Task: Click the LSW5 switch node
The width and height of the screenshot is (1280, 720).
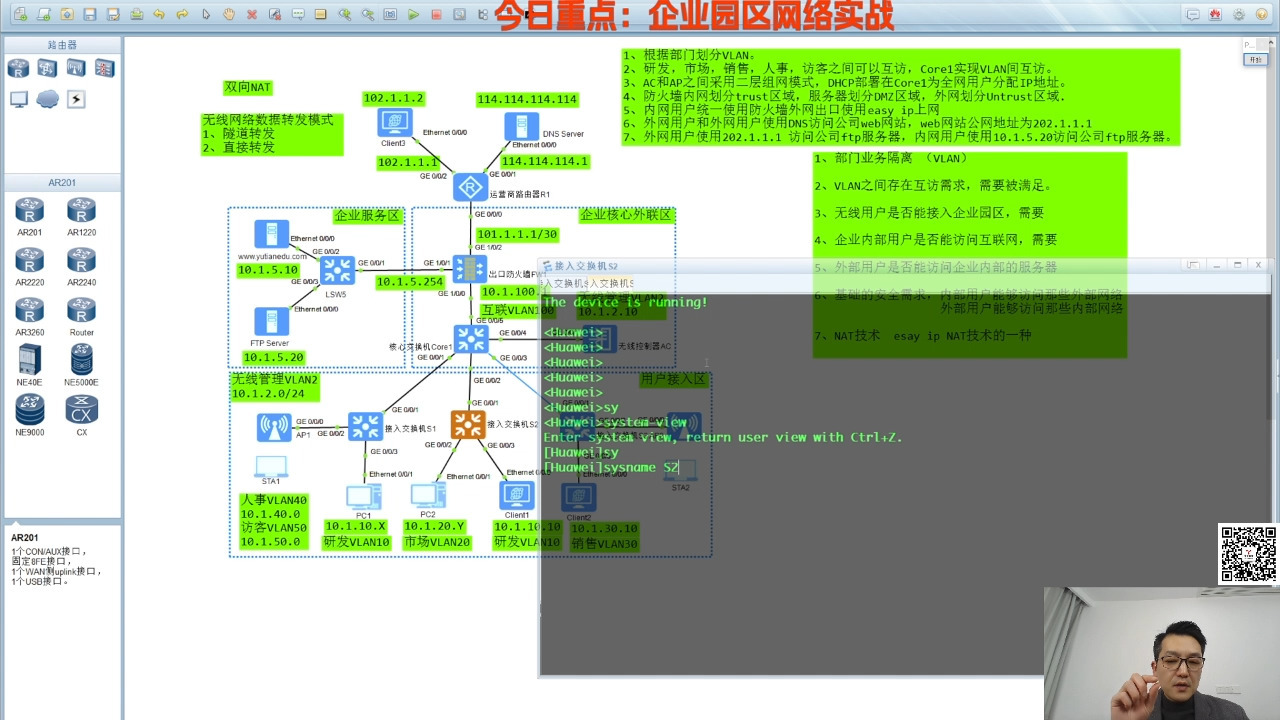Action: coord(337,270)
